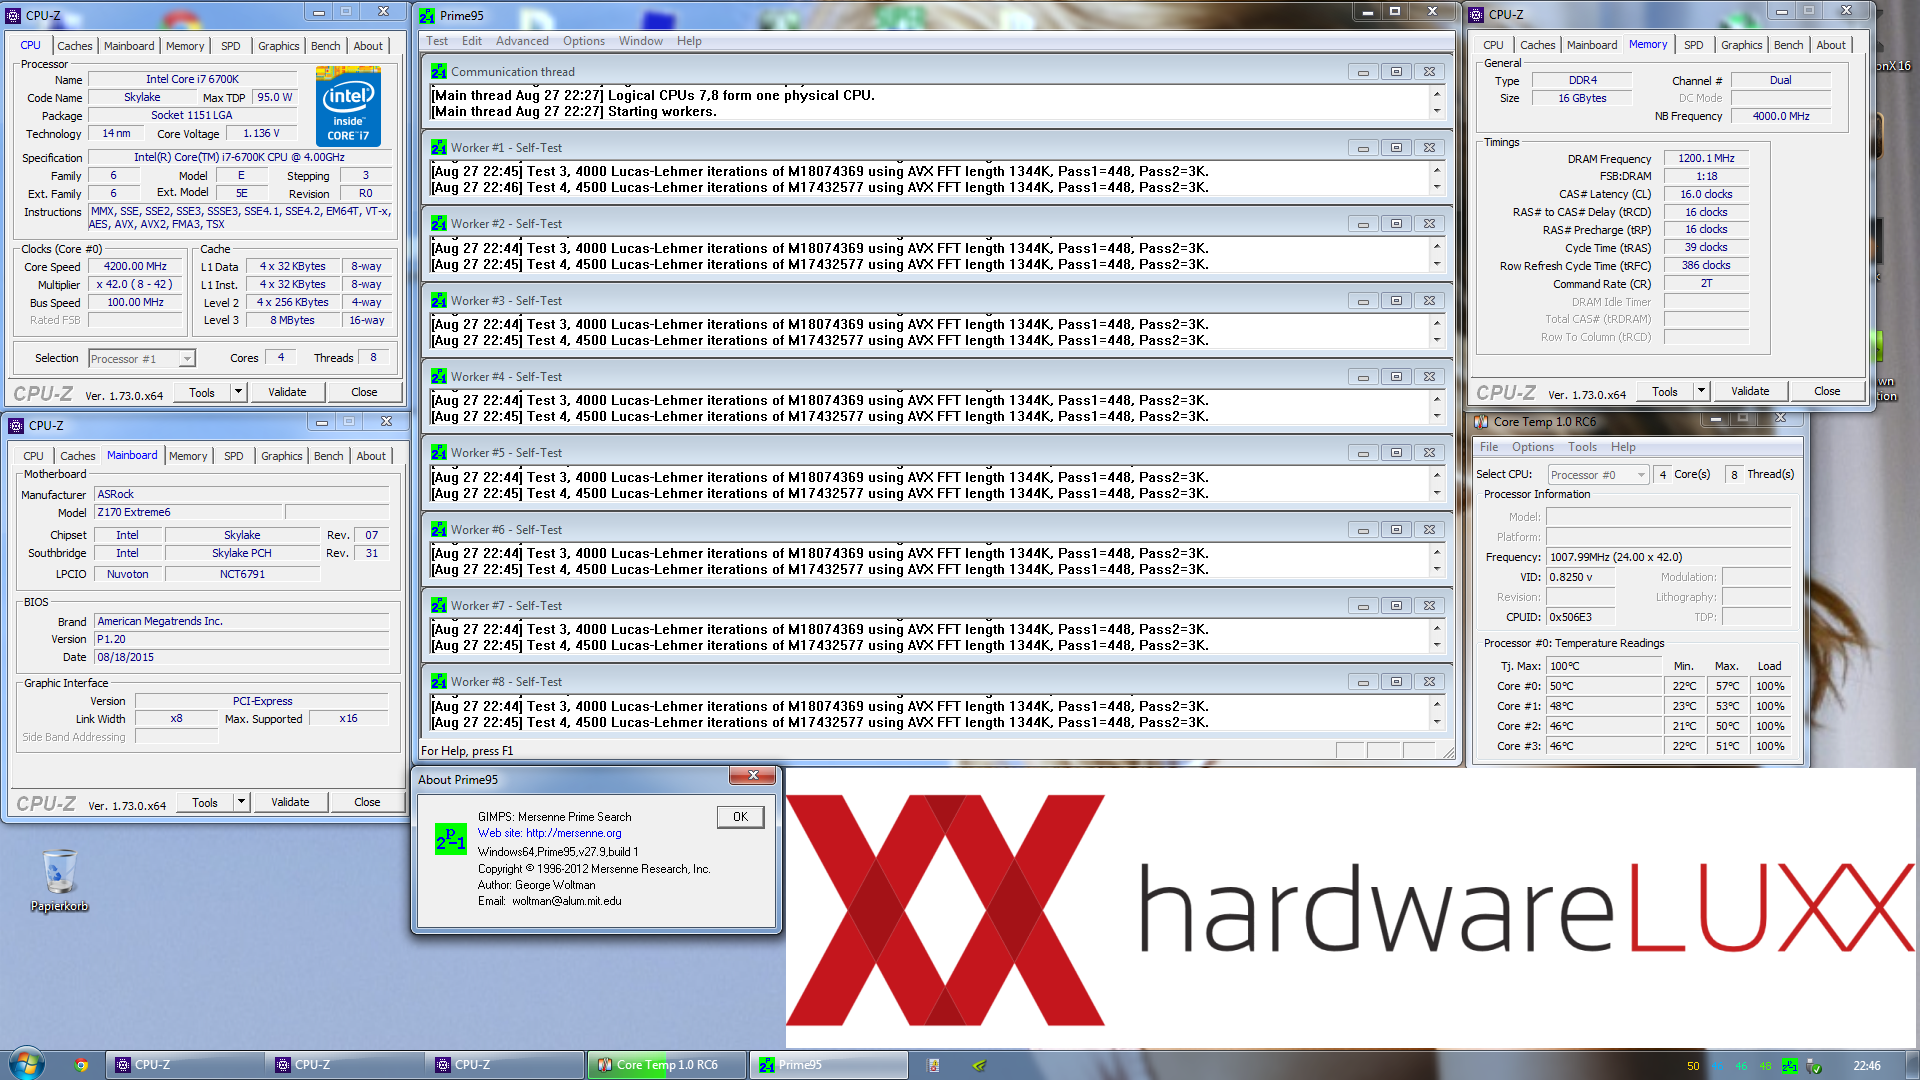Screen dimensions: 1920x1080
Task: Switch to Core Temp 1.0 RC6 taskbar button
Action: coord(666,1065)
